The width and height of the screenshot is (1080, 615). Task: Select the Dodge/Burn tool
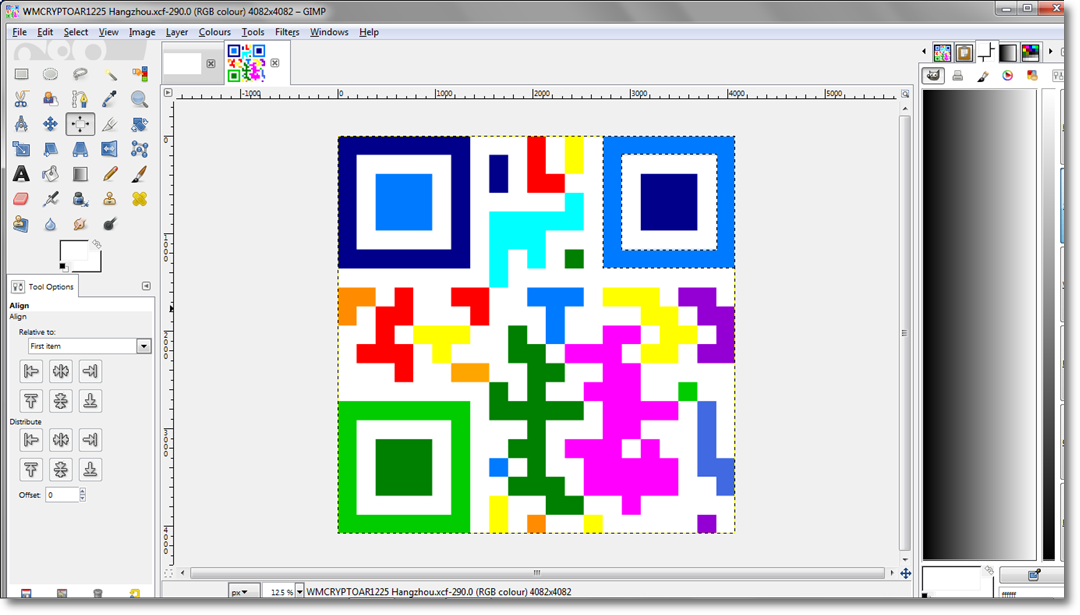pos(110,224)
